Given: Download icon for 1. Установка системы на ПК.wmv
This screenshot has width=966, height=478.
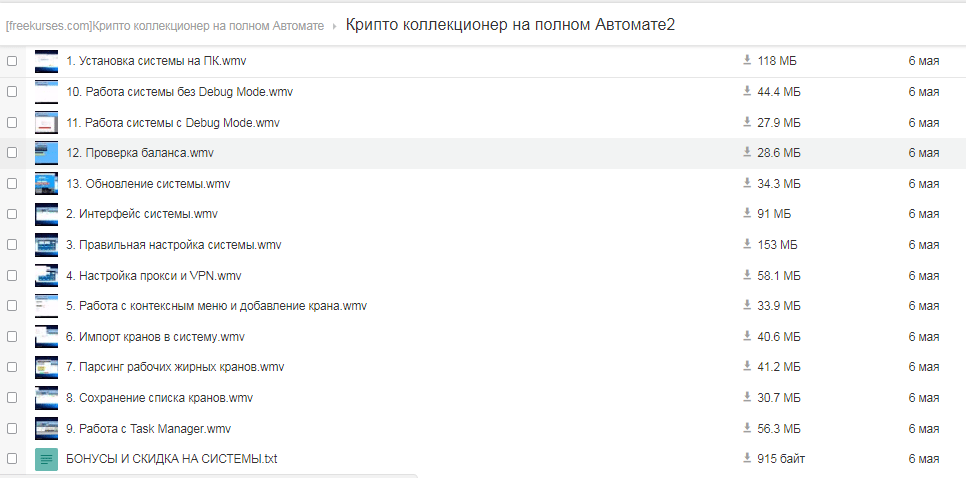Looking at the screenshot, I should 746,61.
